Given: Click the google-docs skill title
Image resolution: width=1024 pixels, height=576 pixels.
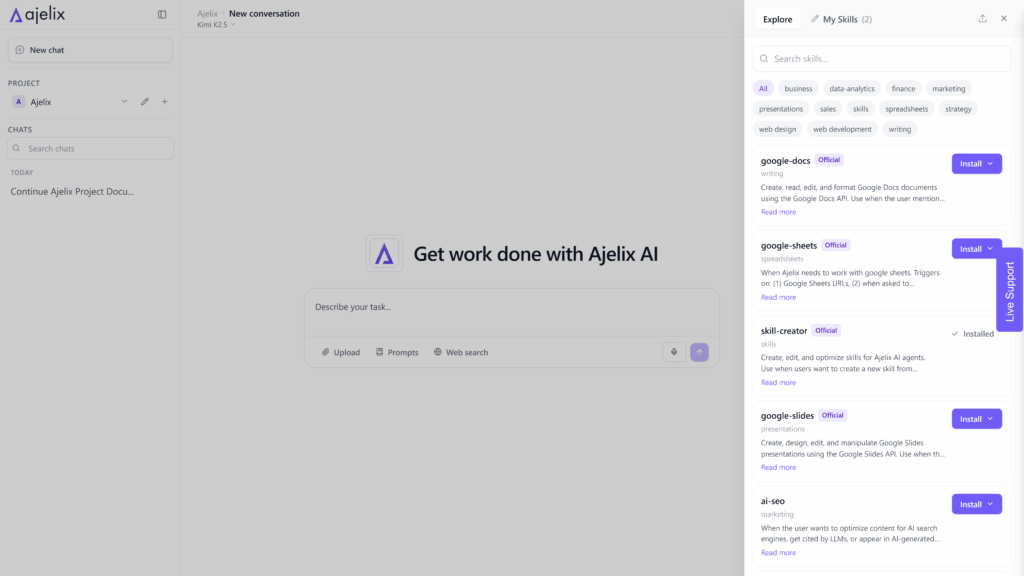Looking at the screenshot, I should tap(785, 161).
